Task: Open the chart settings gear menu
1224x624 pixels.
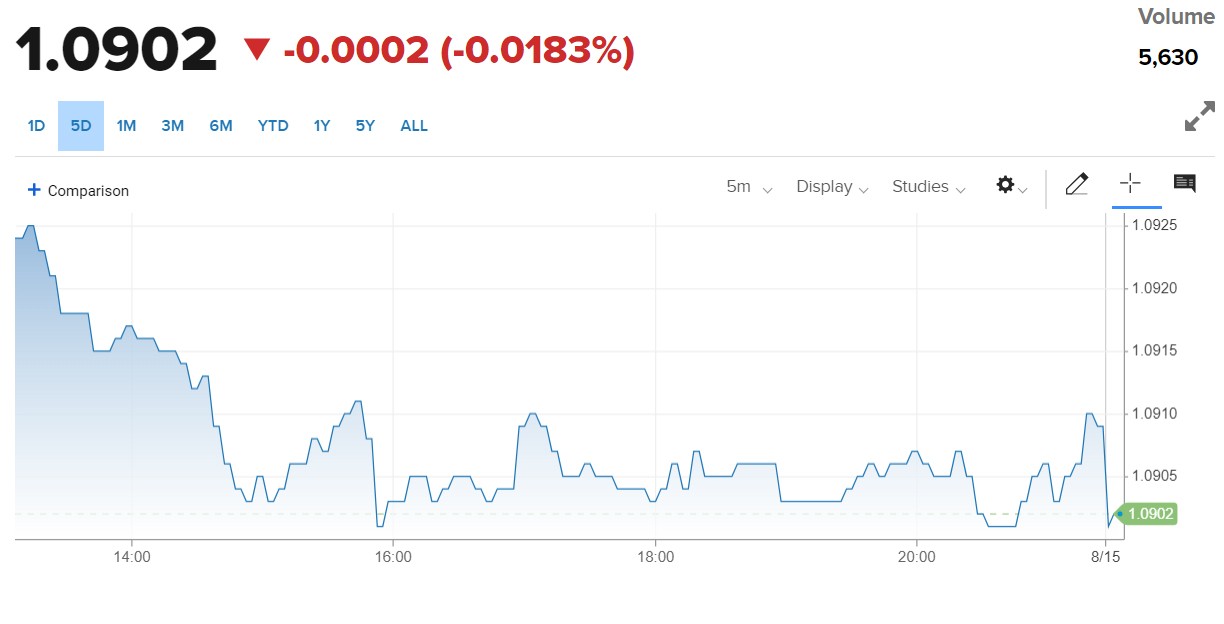Action: [x=1011, y=186]
